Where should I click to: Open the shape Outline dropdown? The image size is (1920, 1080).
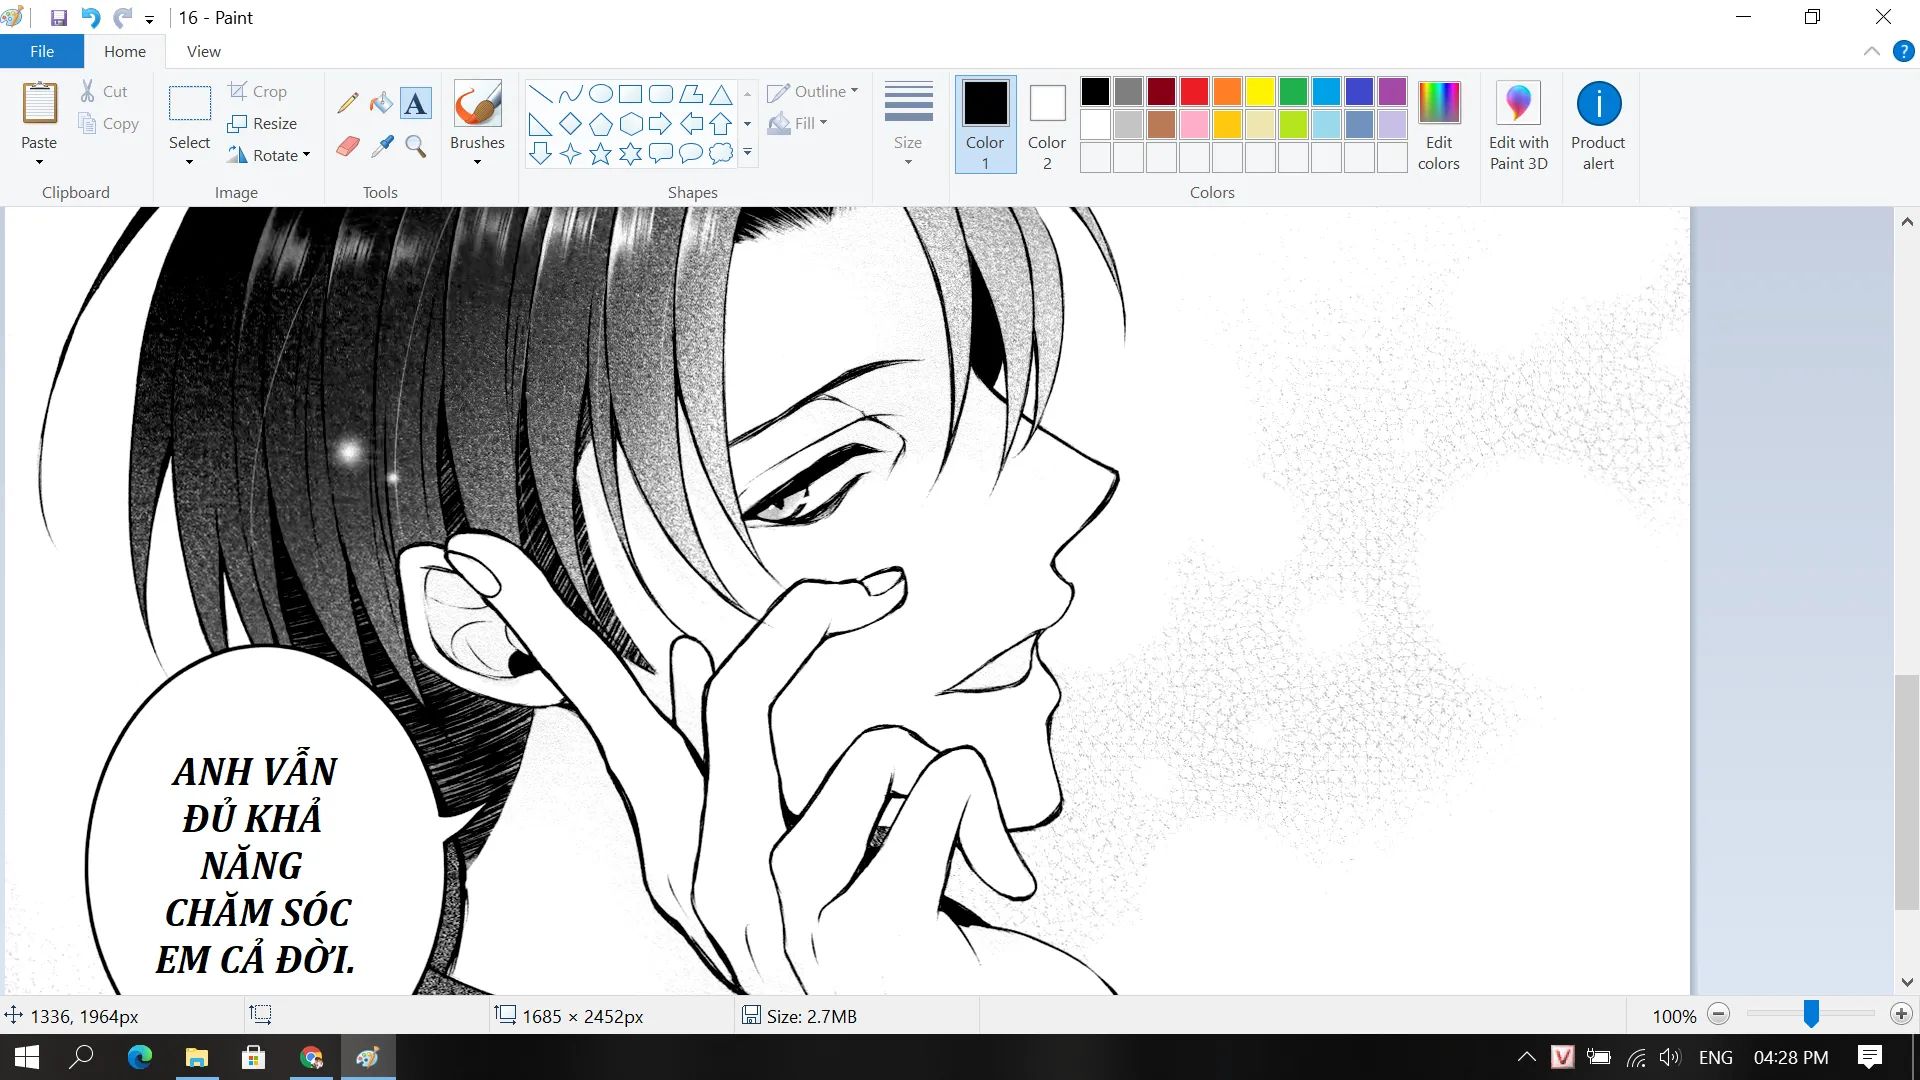(x=813, y=91)
